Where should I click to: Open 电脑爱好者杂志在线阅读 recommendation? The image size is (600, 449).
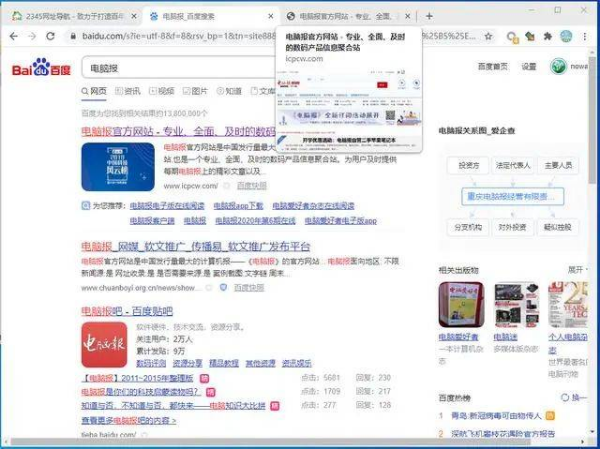[313, 206]
